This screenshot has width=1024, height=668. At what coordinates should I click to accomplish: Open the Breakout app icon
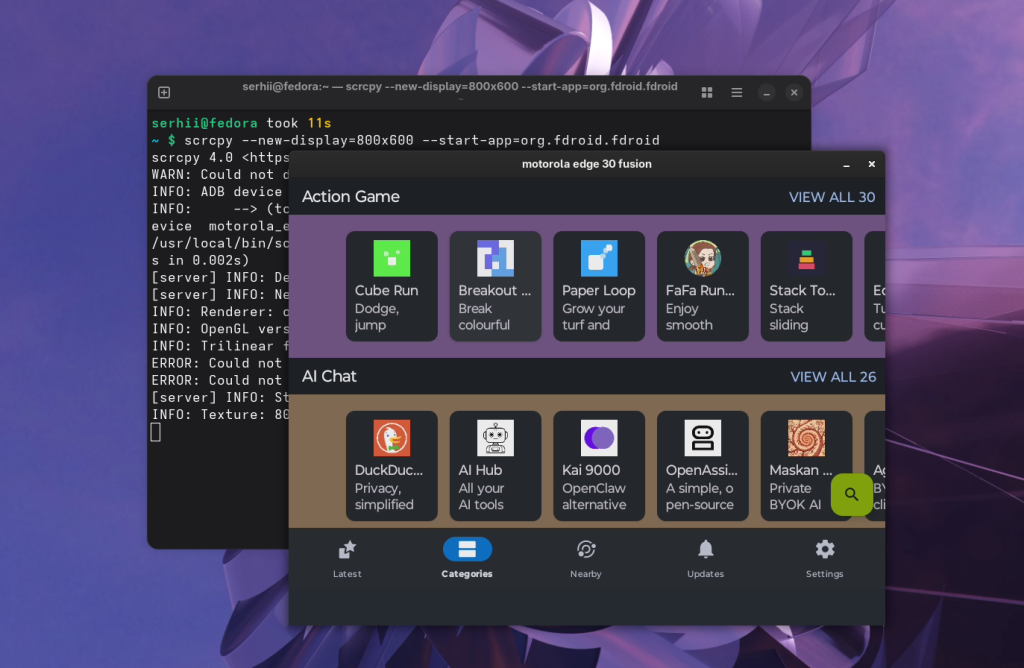coord(495,258)
